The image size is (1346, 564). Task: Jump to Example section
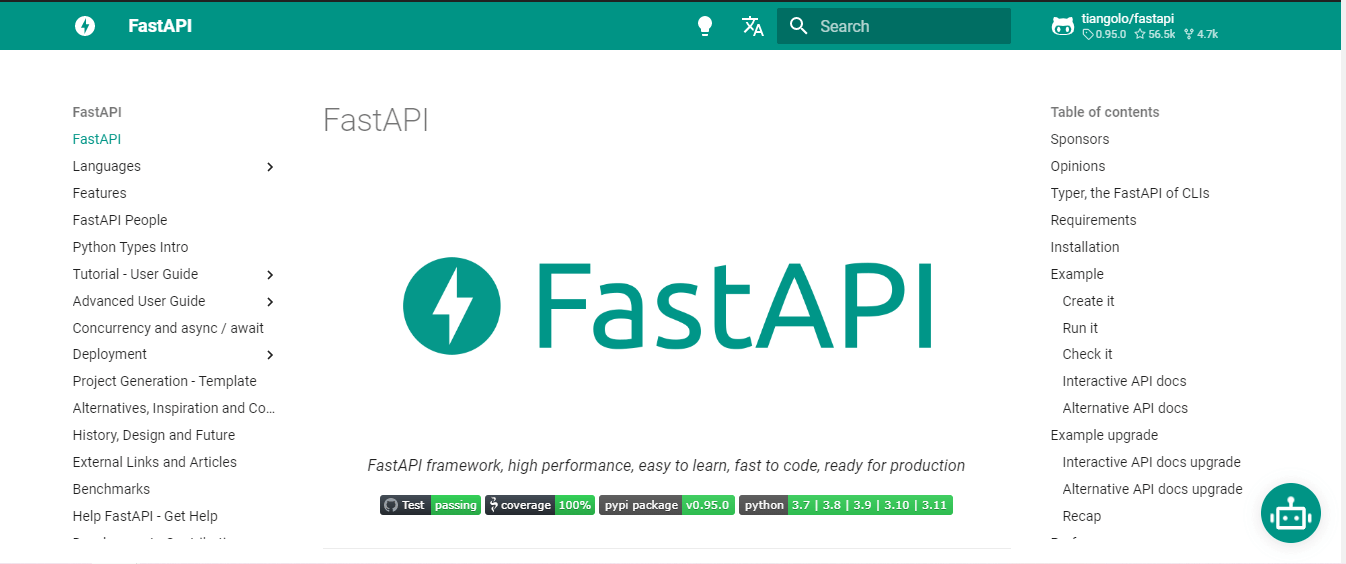tap(1077, 274)
